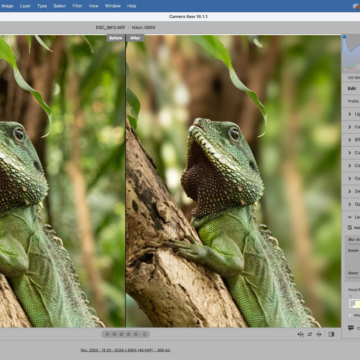Screen dimensions: 360x360
Task: Open the Help menu
Action: point(132,6)
